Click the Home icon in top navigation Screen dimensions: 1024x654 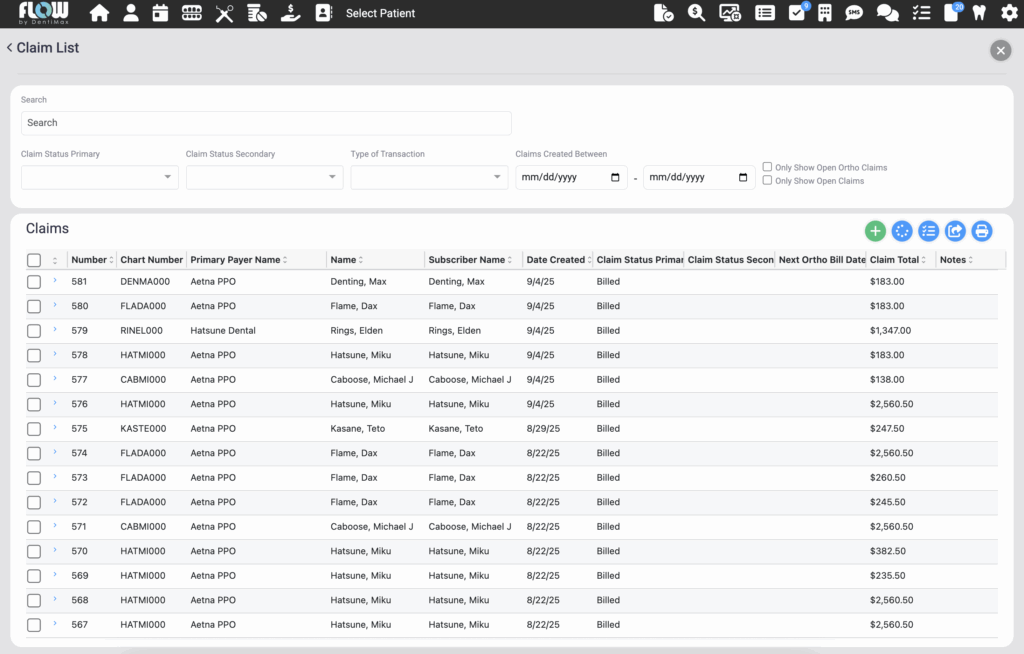pyautogui.click(x=99, y=13)
